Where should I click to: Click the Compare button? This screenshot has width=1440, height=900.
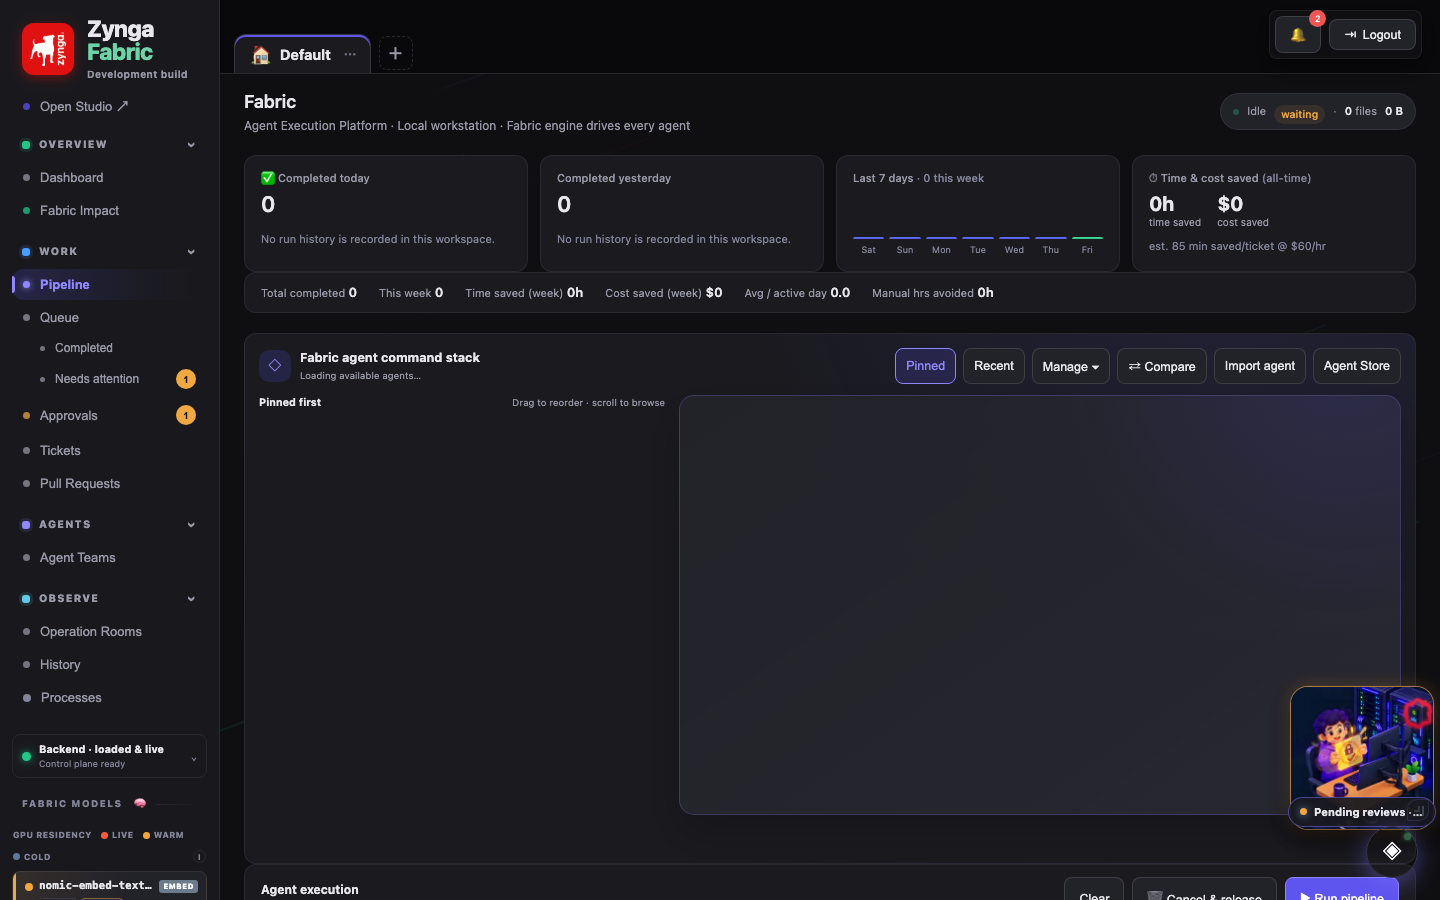[x=1162, y=366]
